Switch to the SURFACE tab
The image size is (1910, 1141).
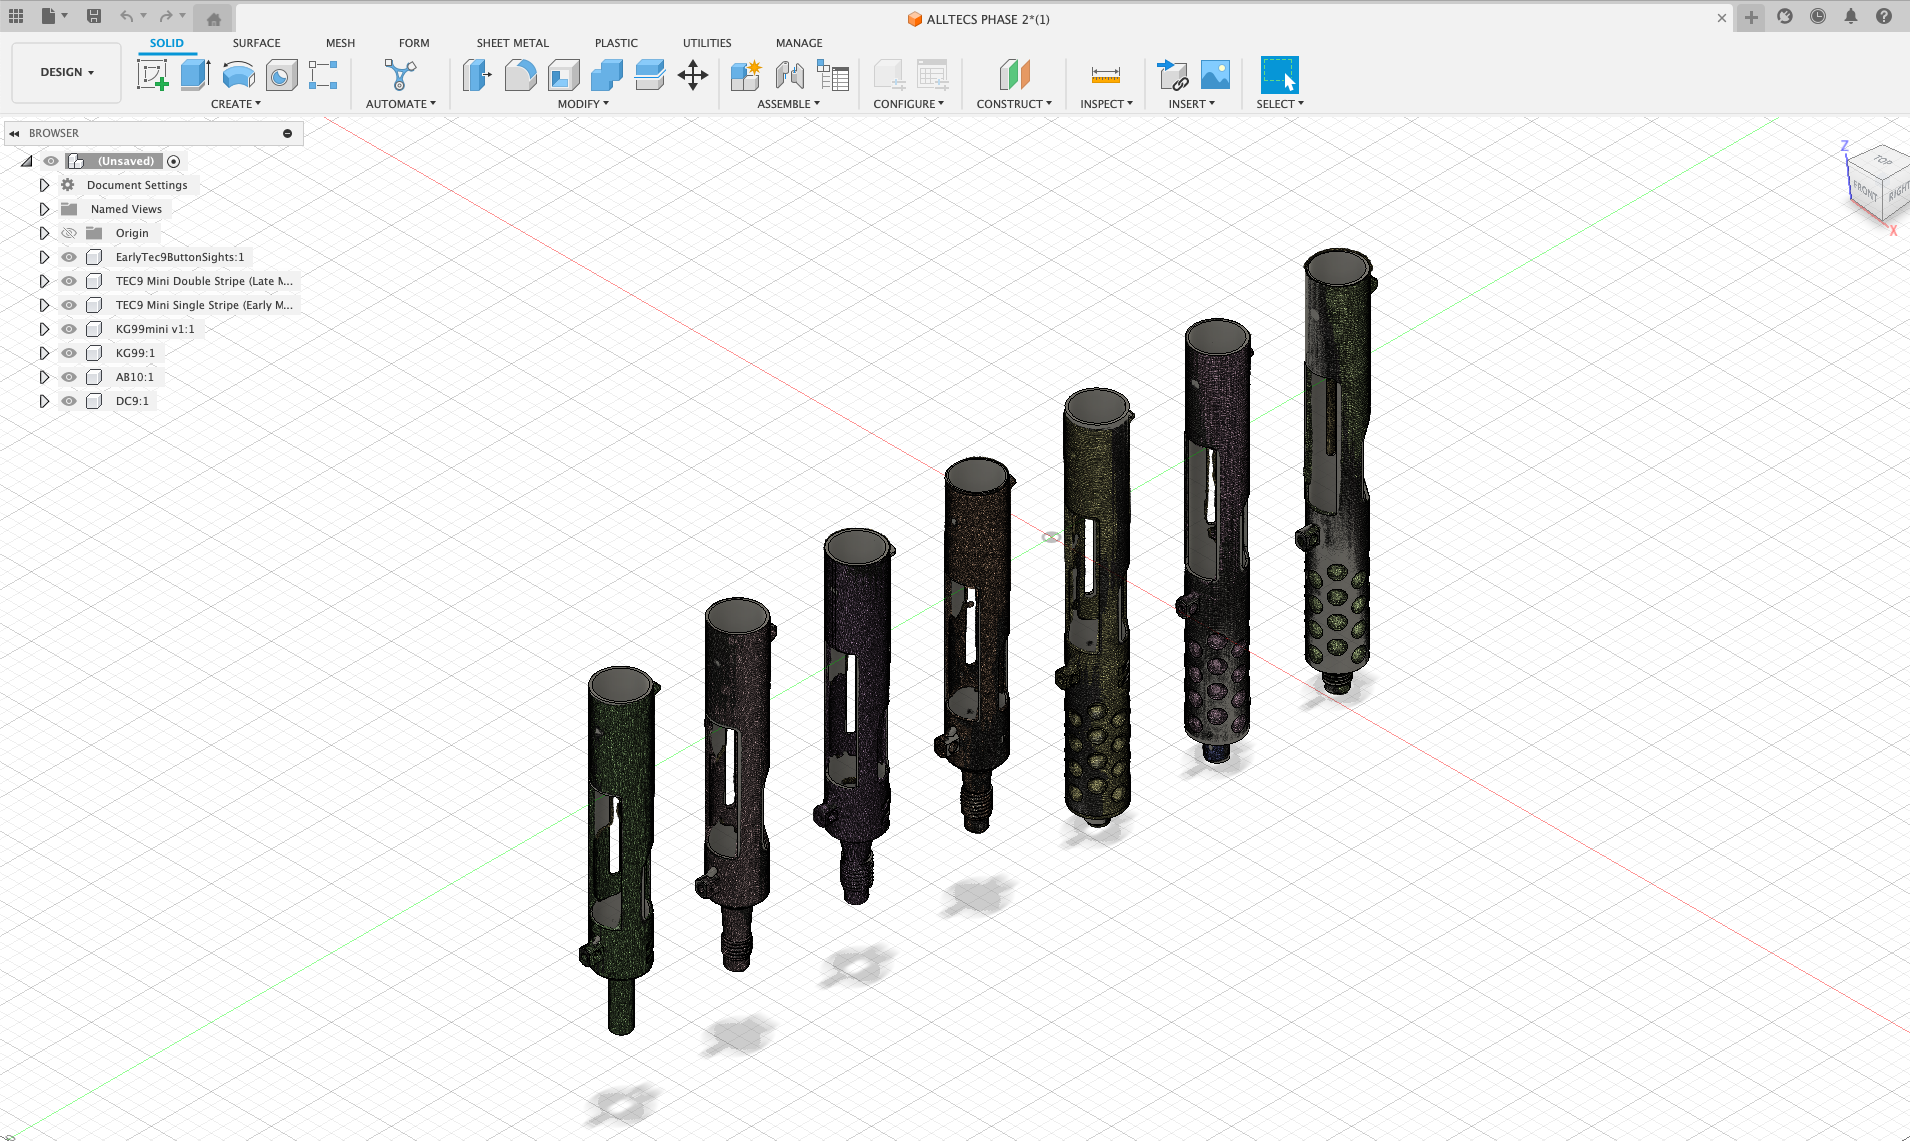pyautogui.click(x=256, y=43)
